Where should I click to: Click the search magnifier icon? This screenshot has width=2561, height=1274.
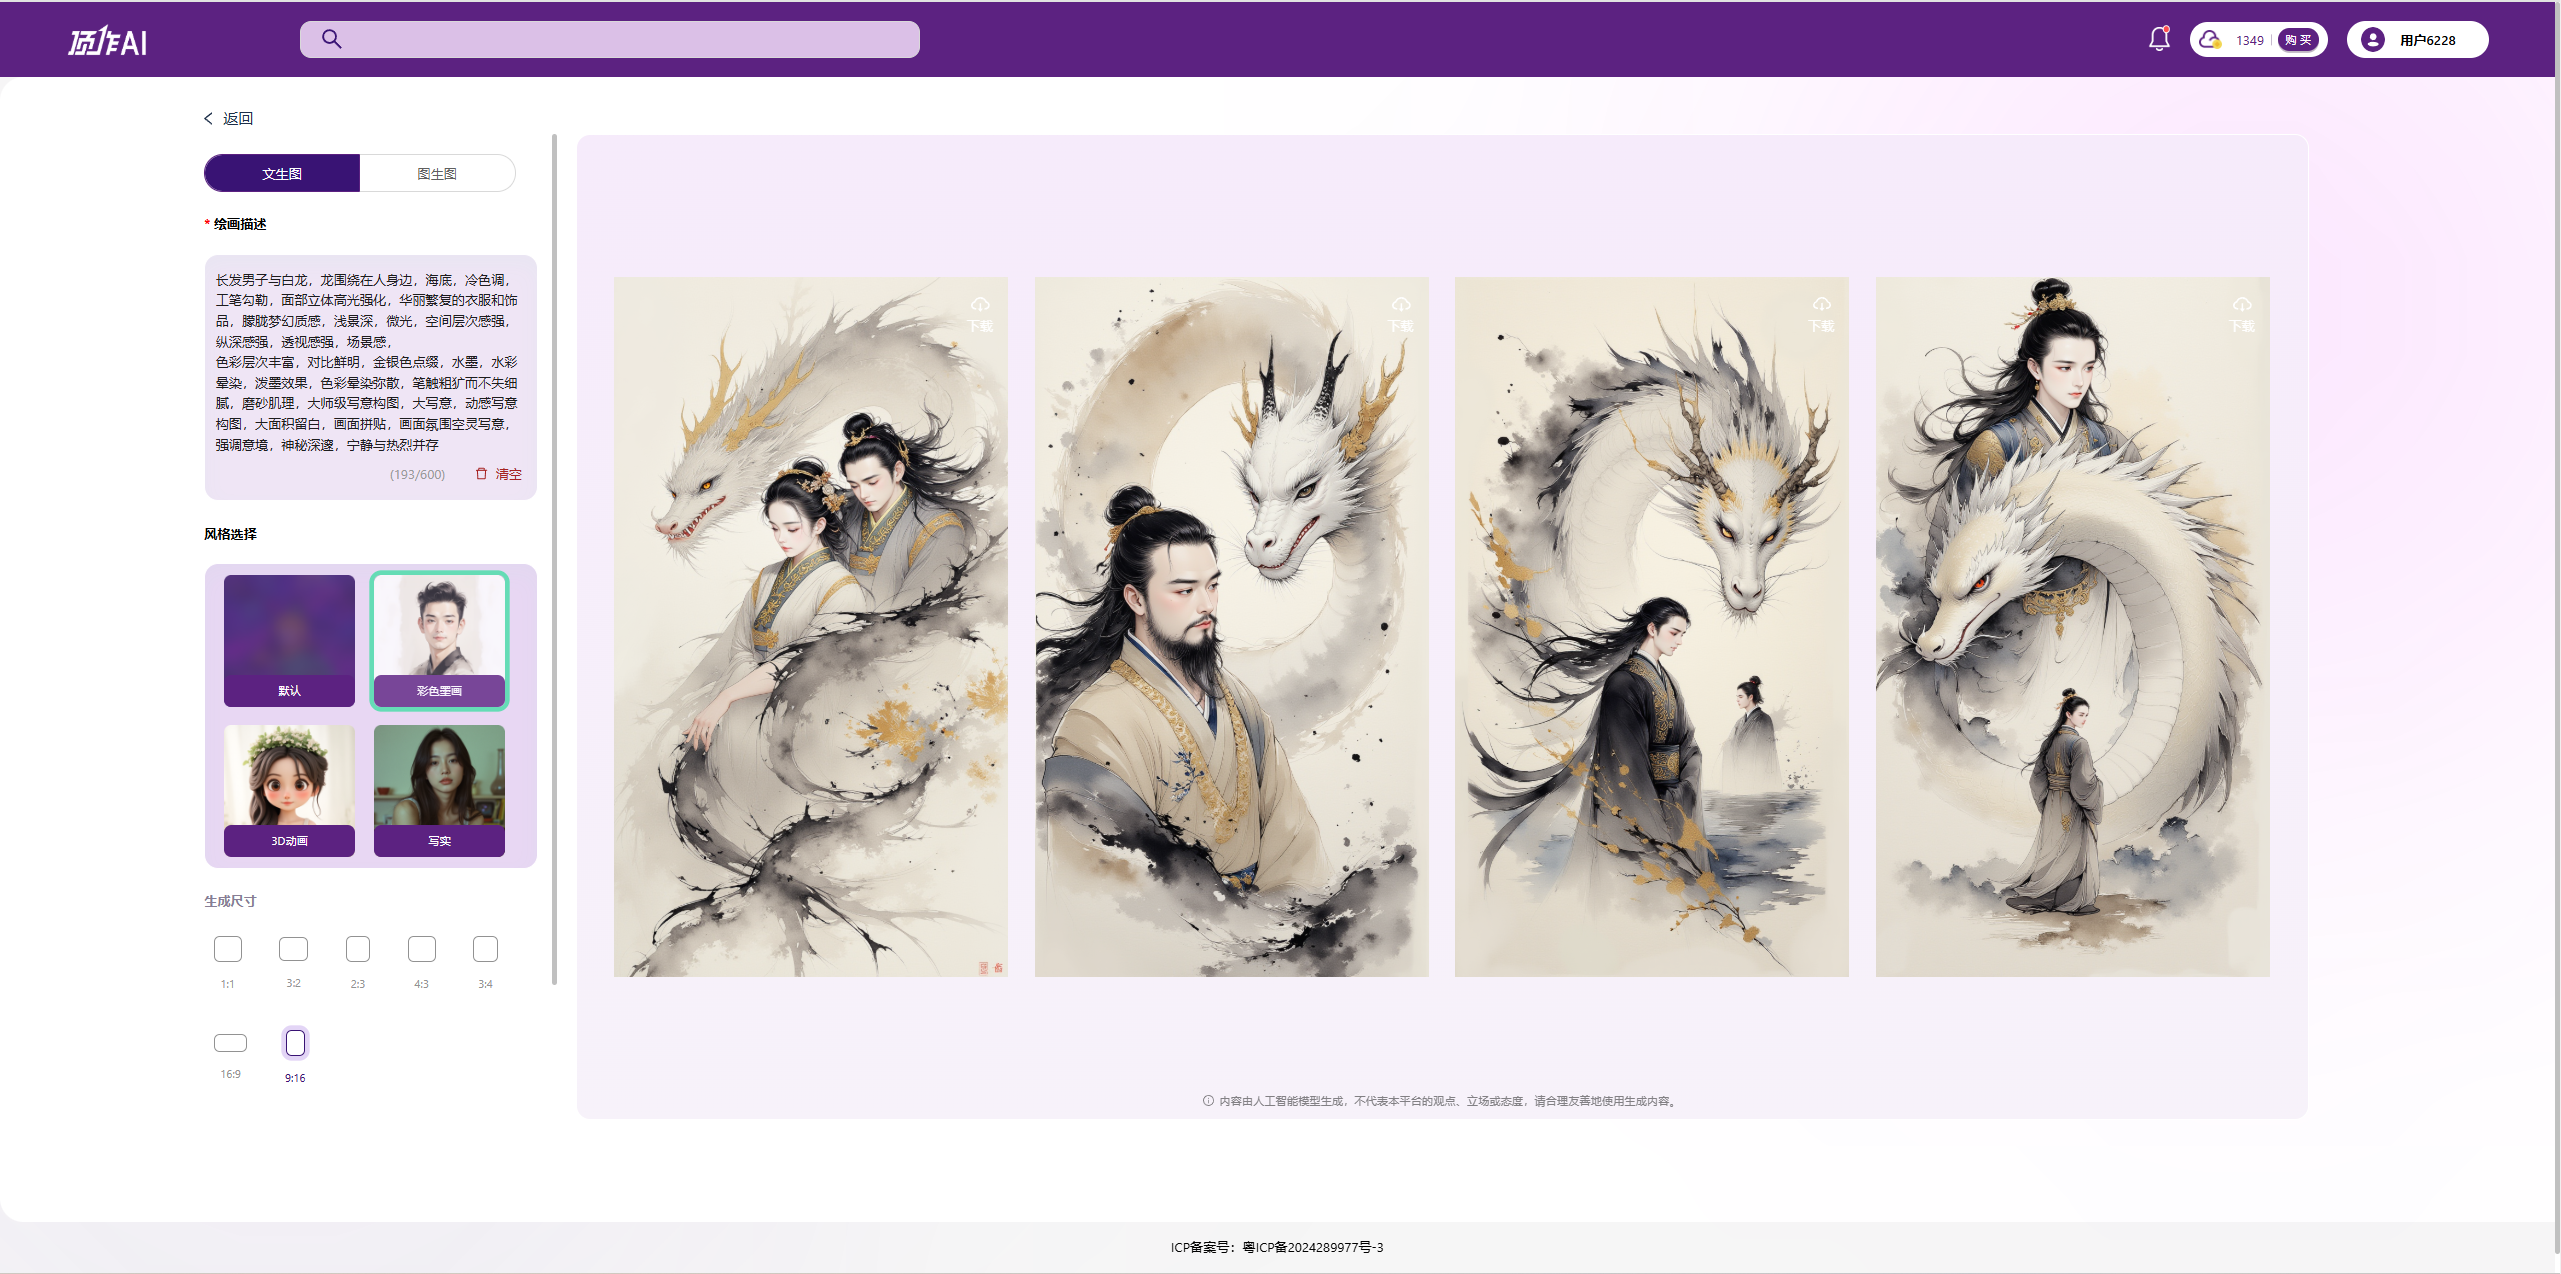click(x=332, y=39)
